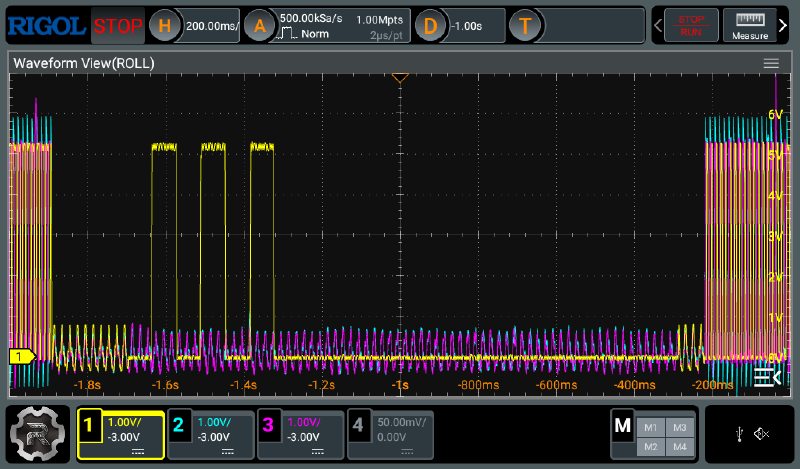The image size is (800, 469).
Task: Toggle channel 2 cyan display
Action: click(x=211, y=433)
